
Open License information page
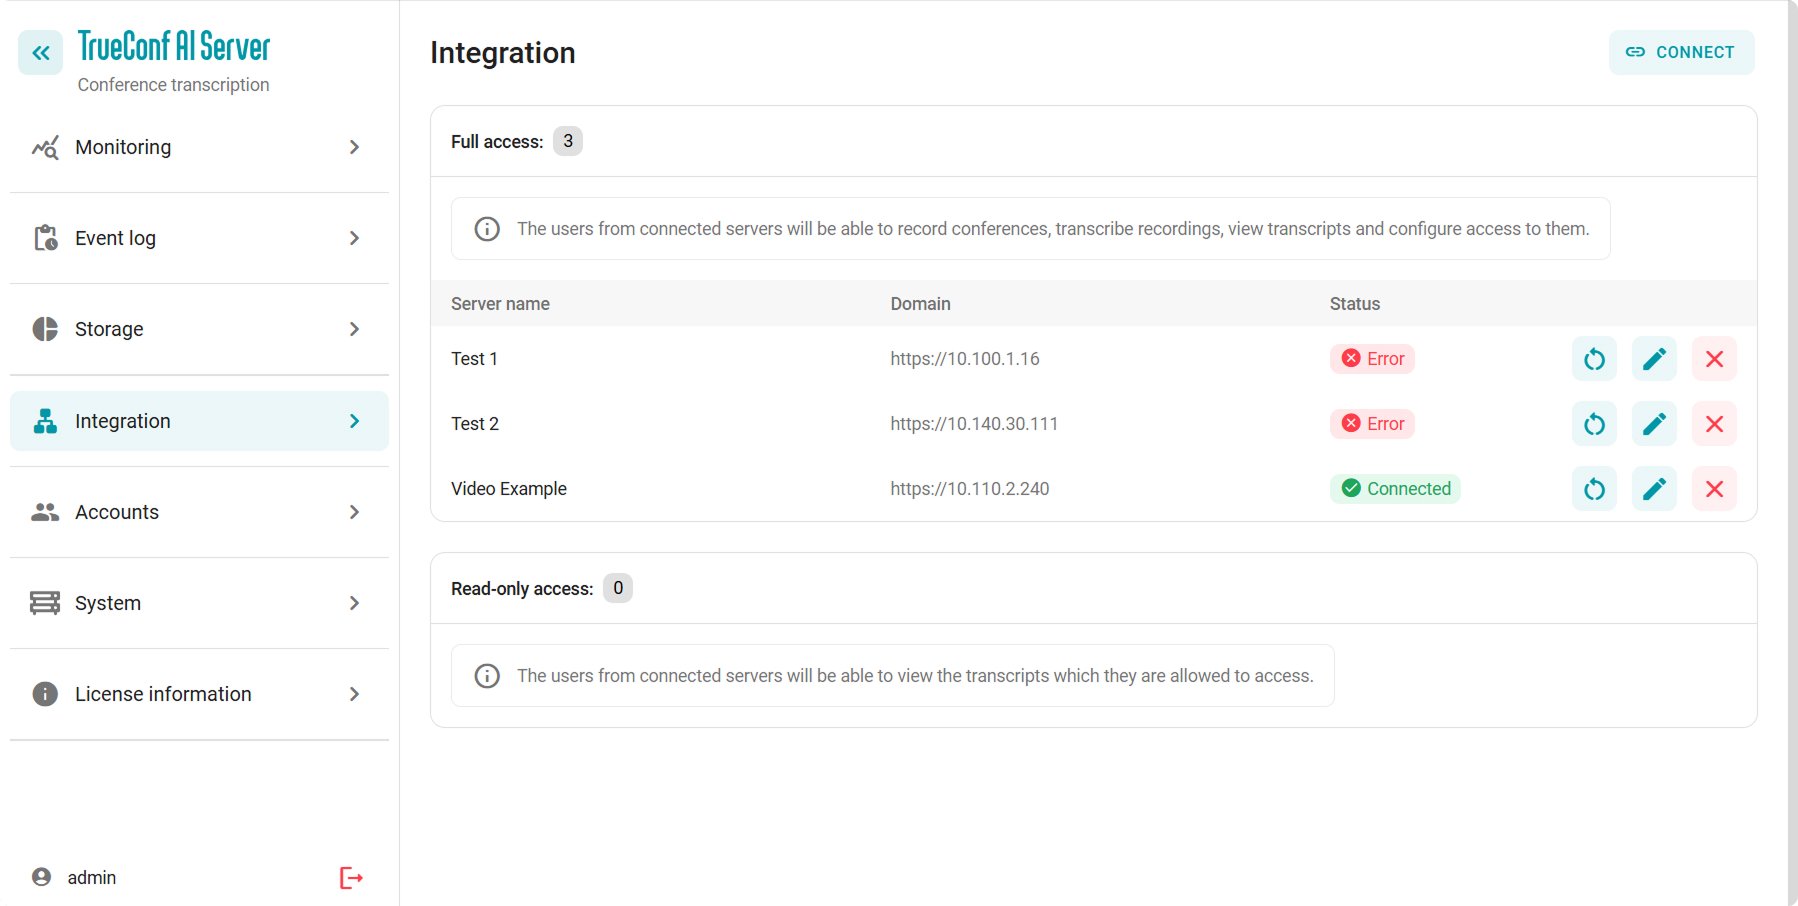[x=163, y=694]
